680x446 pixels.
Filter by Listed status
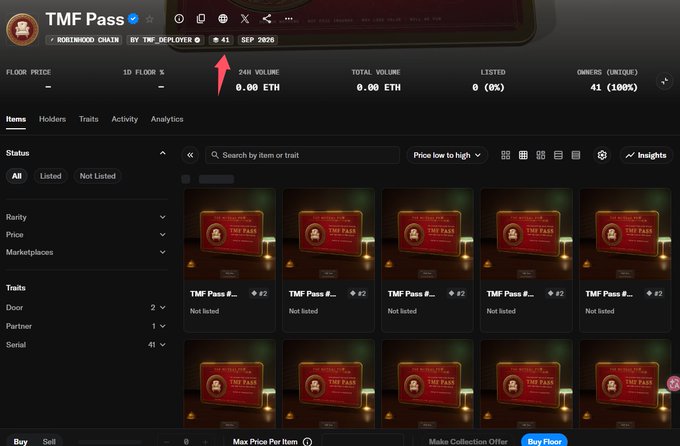(x=51, y=176)
